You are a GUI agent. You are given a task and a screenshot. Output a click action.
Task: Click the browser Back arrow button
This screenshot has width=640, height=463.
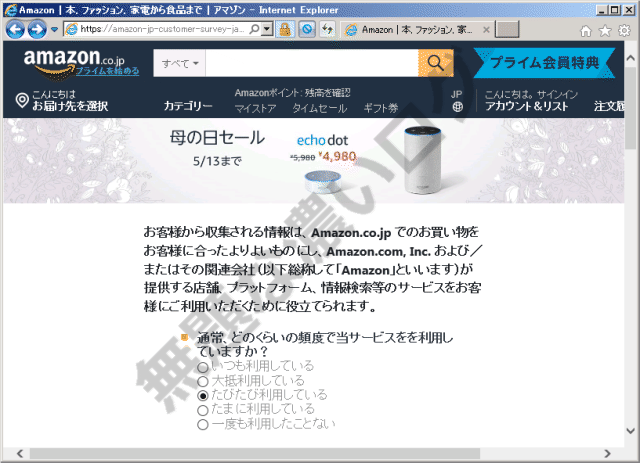point(15,29)
